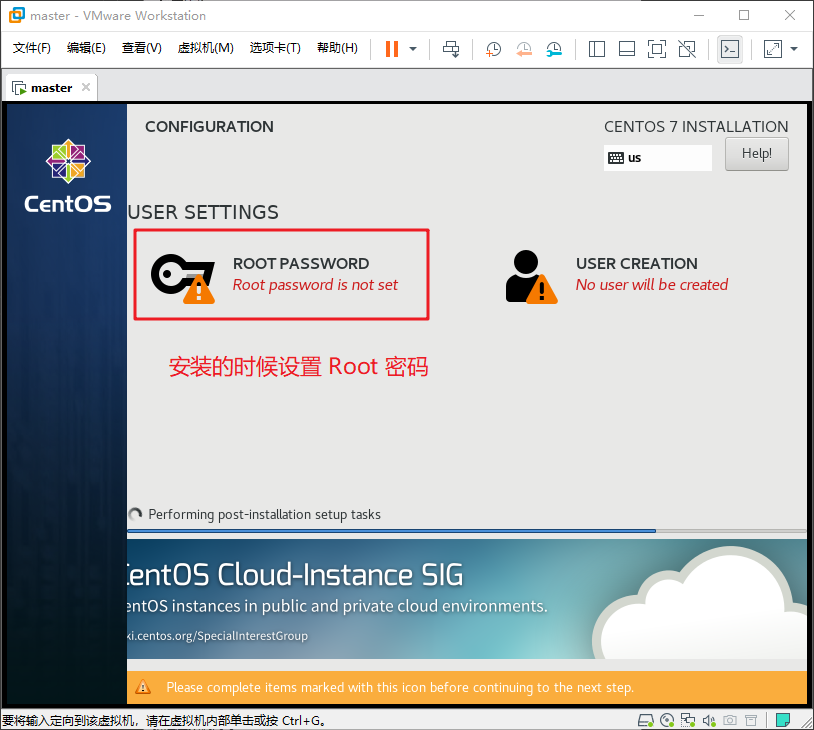Pause the virtual machine with the orange button

tap(391, 49)
